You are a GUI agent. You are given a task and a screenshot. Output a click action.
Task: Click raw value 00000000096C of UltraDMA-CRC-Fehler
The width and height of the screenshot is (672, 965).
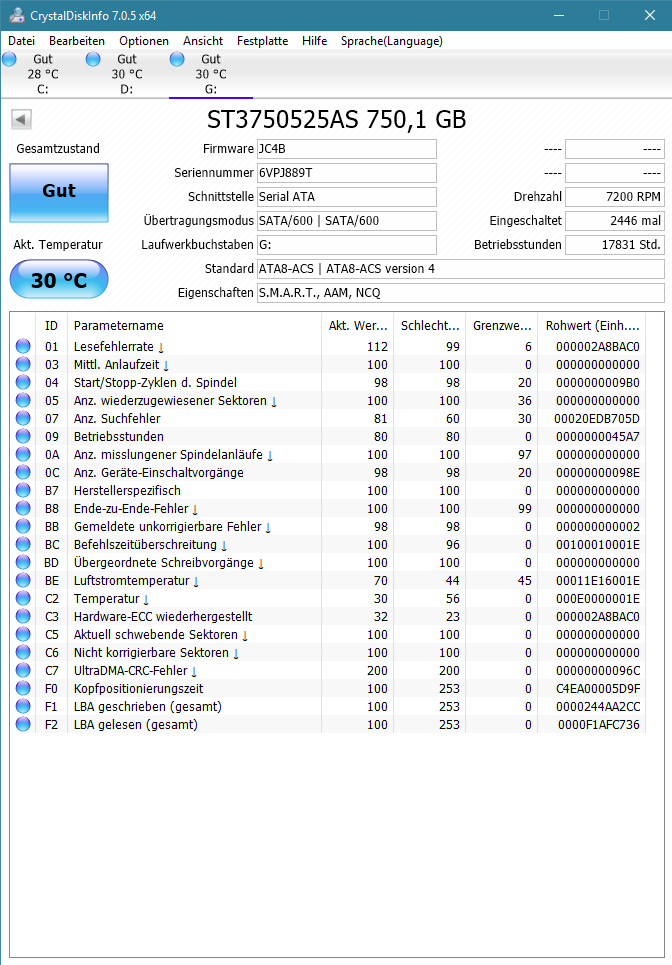[598, 670]
